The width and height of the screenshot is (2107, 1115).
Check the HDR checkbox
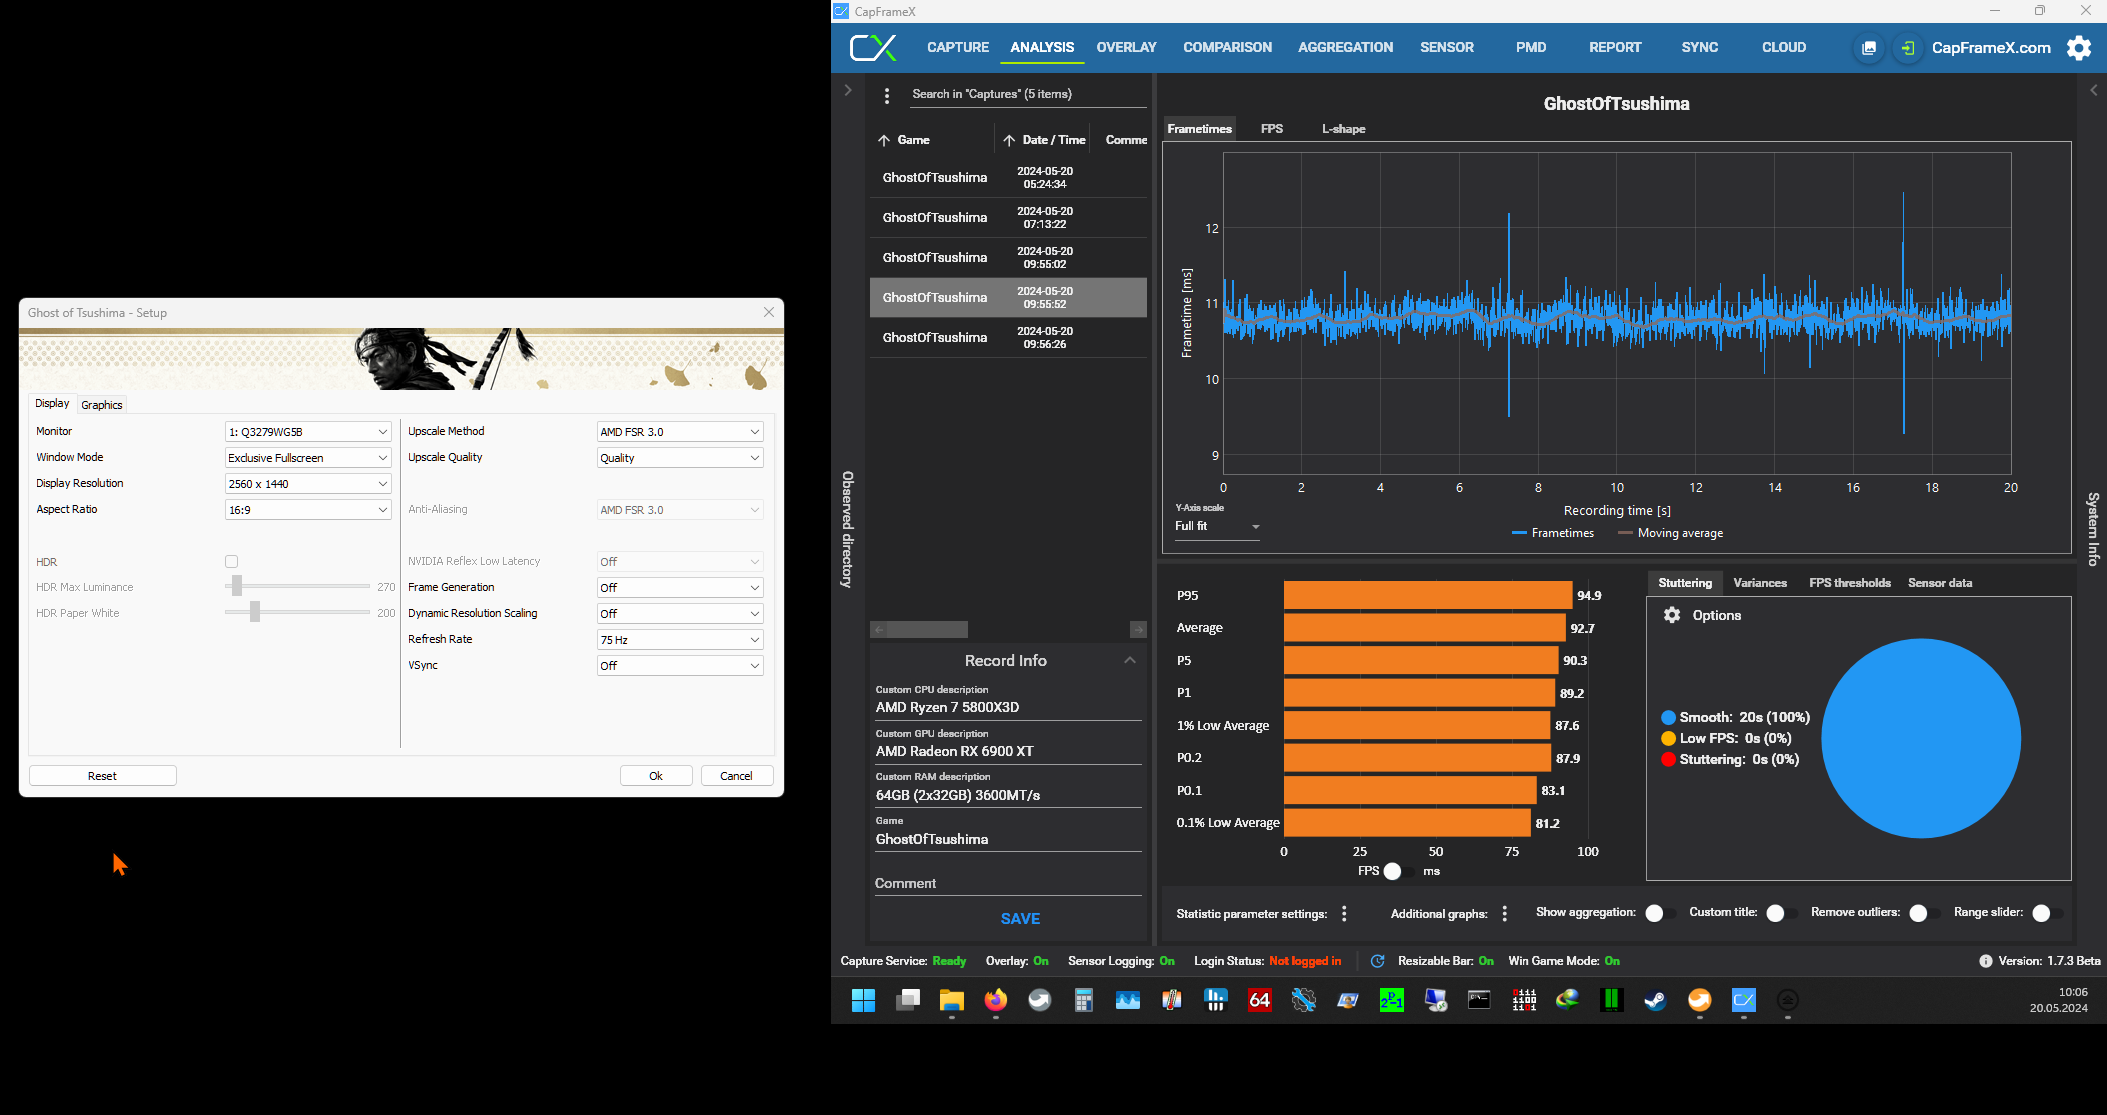(232, 562)
